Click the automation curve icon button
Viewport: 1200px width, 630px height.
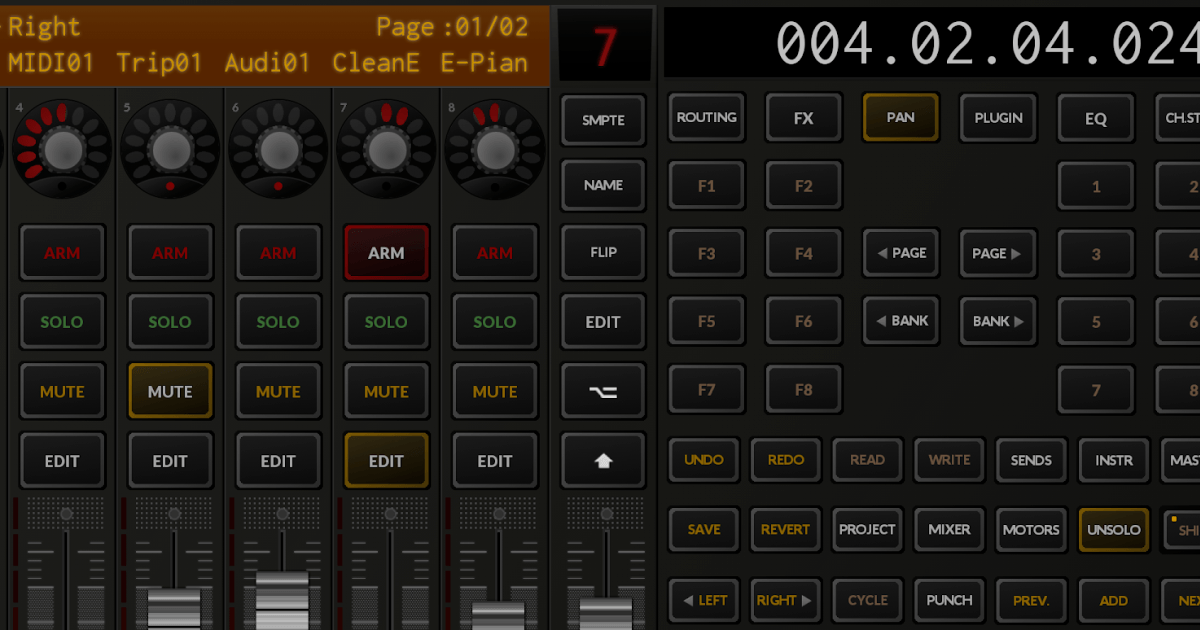coord(602,391)
